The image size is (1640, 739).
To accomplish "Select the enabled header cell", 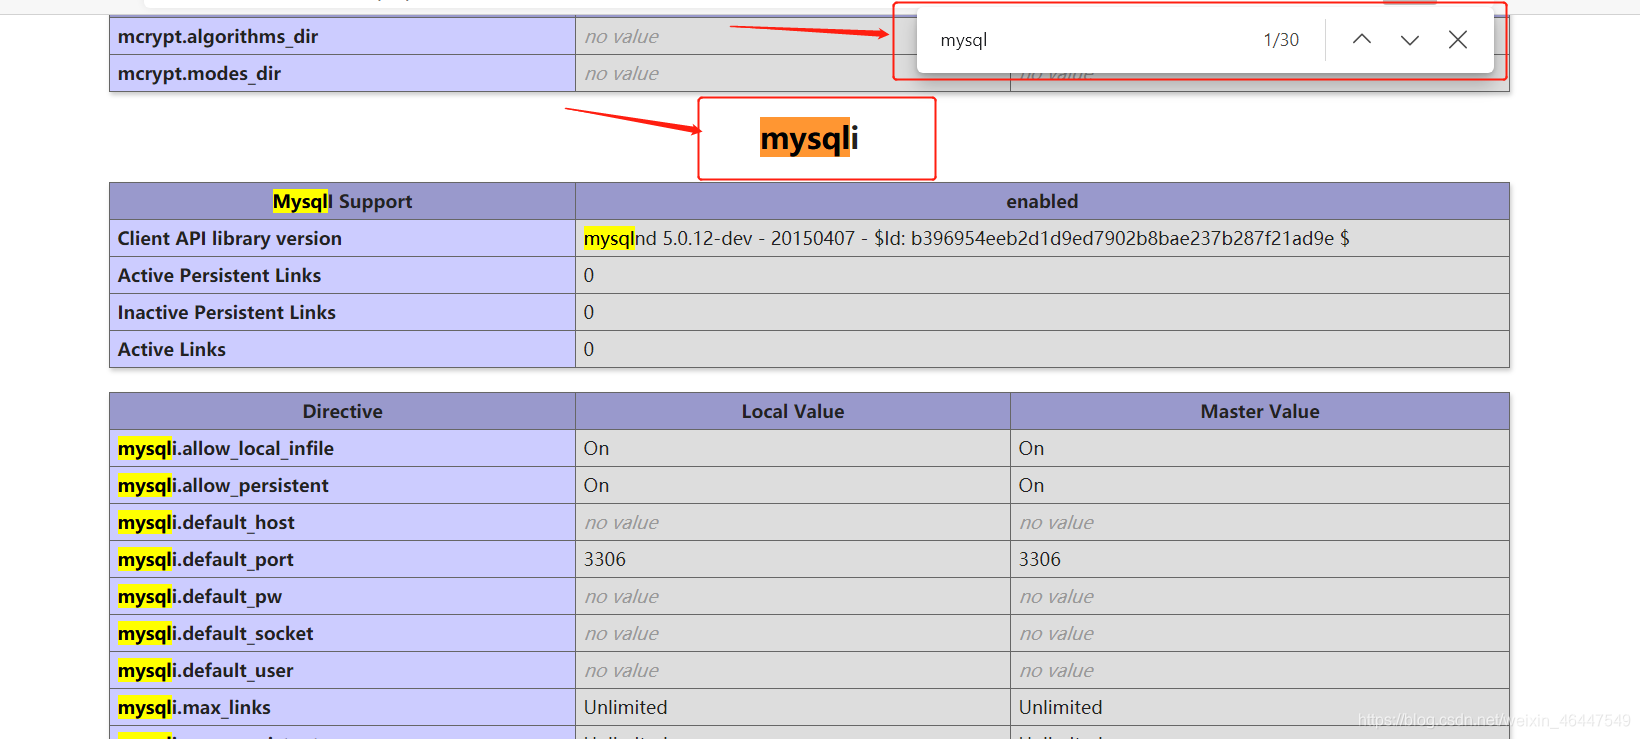I will pos(1042,201).
